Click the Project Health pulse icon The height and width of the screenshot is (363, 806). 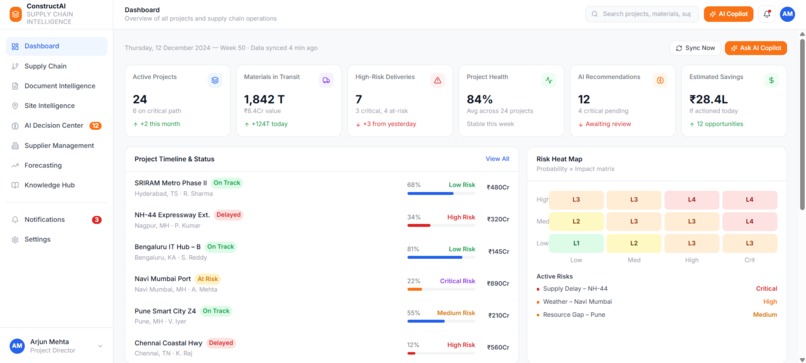(x=549, y=80)
